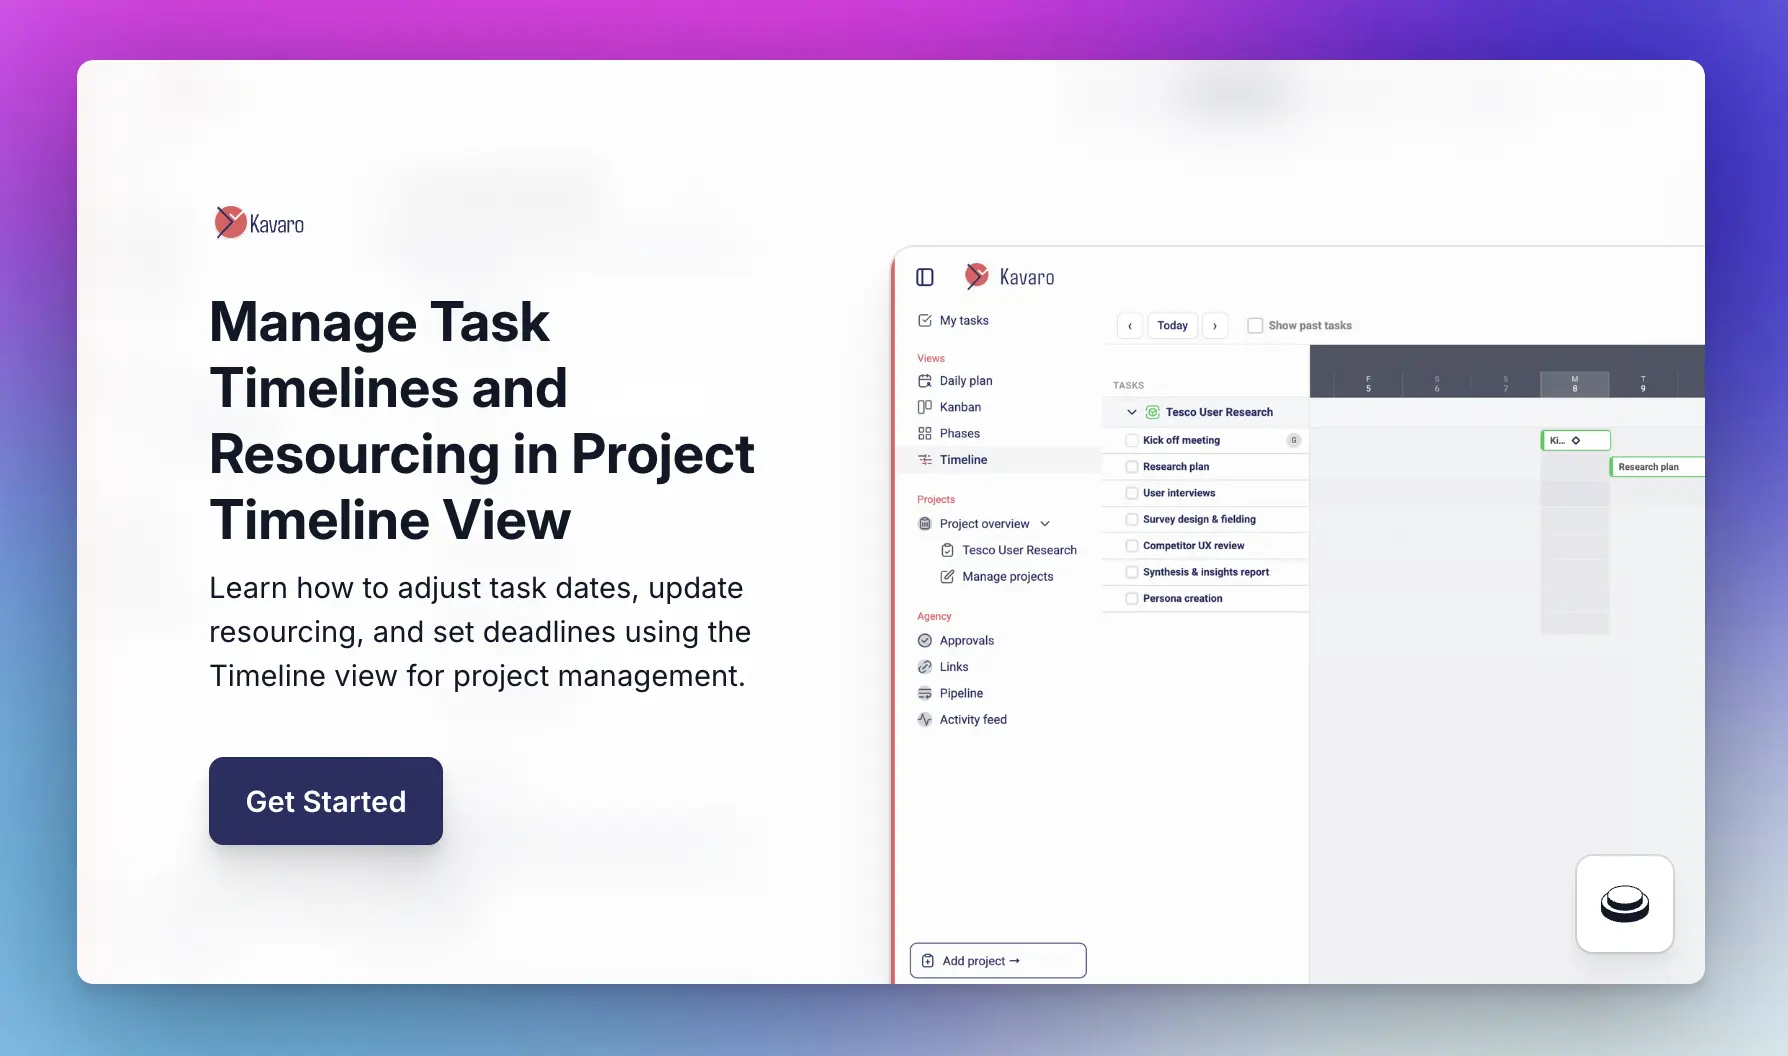Click the Timeline view icon
This screenshot has width=1788, height=1056.
coord(925,460)
